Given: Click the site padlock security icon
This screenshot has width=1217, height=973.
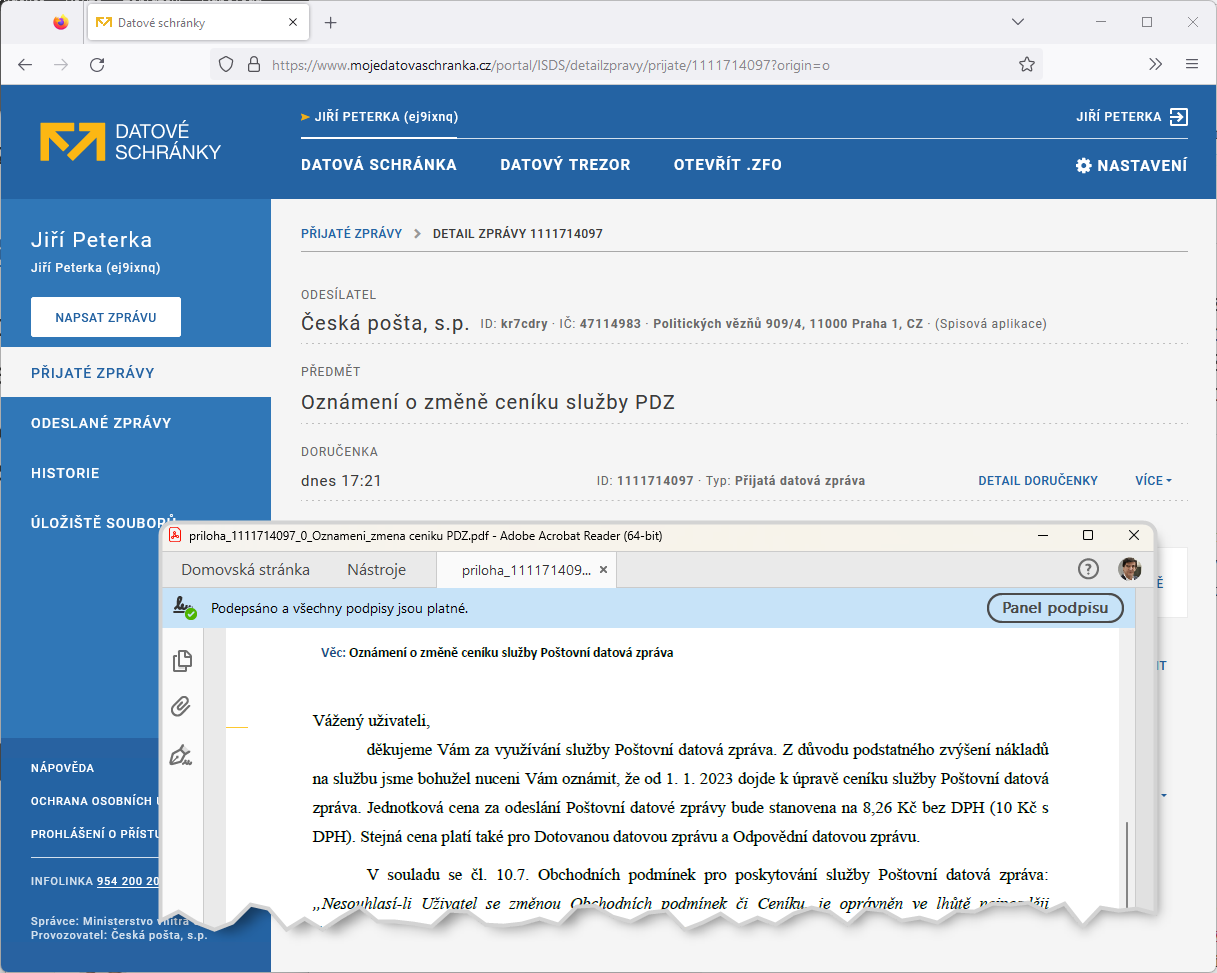Looking at the screenshot, I should [253, 64].
